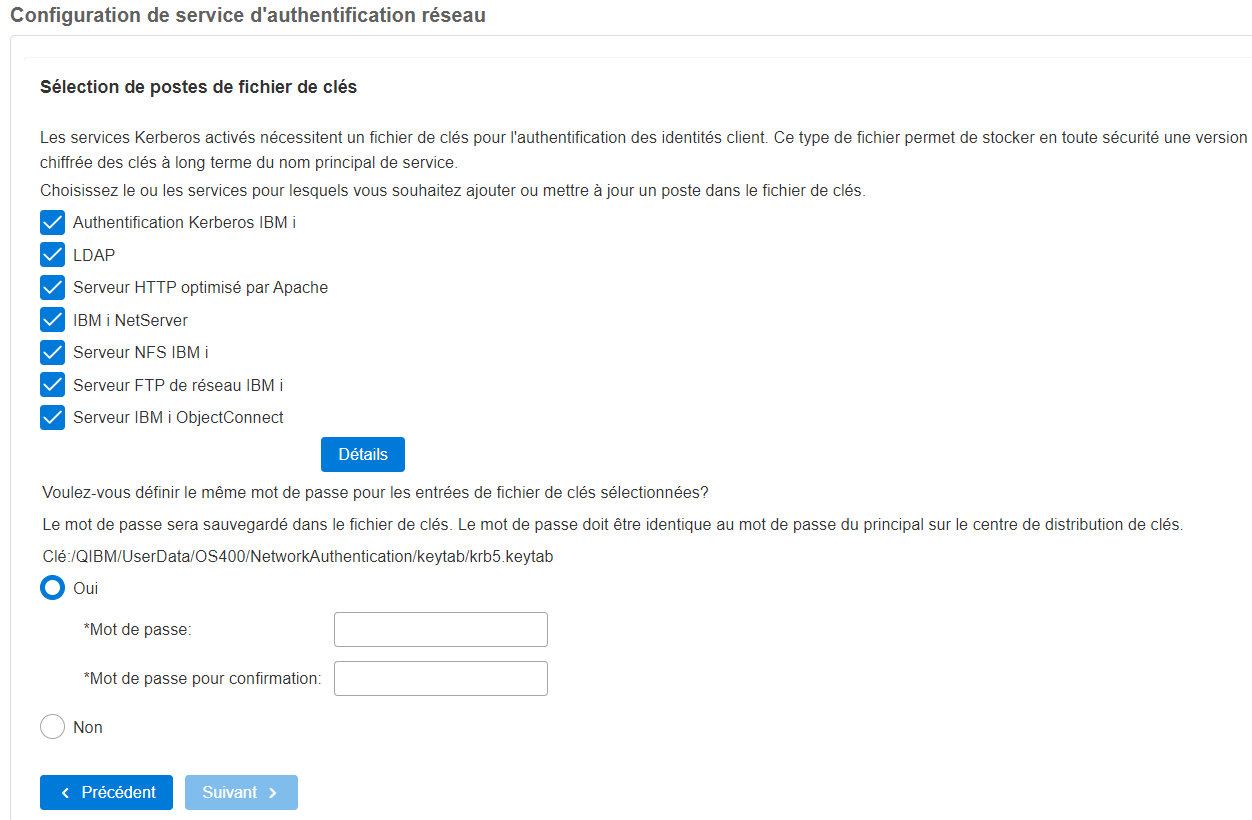Go back with the Précédent button
Image resolution: width=1252 pixels, height=820 pixels.
coord(106,792)
